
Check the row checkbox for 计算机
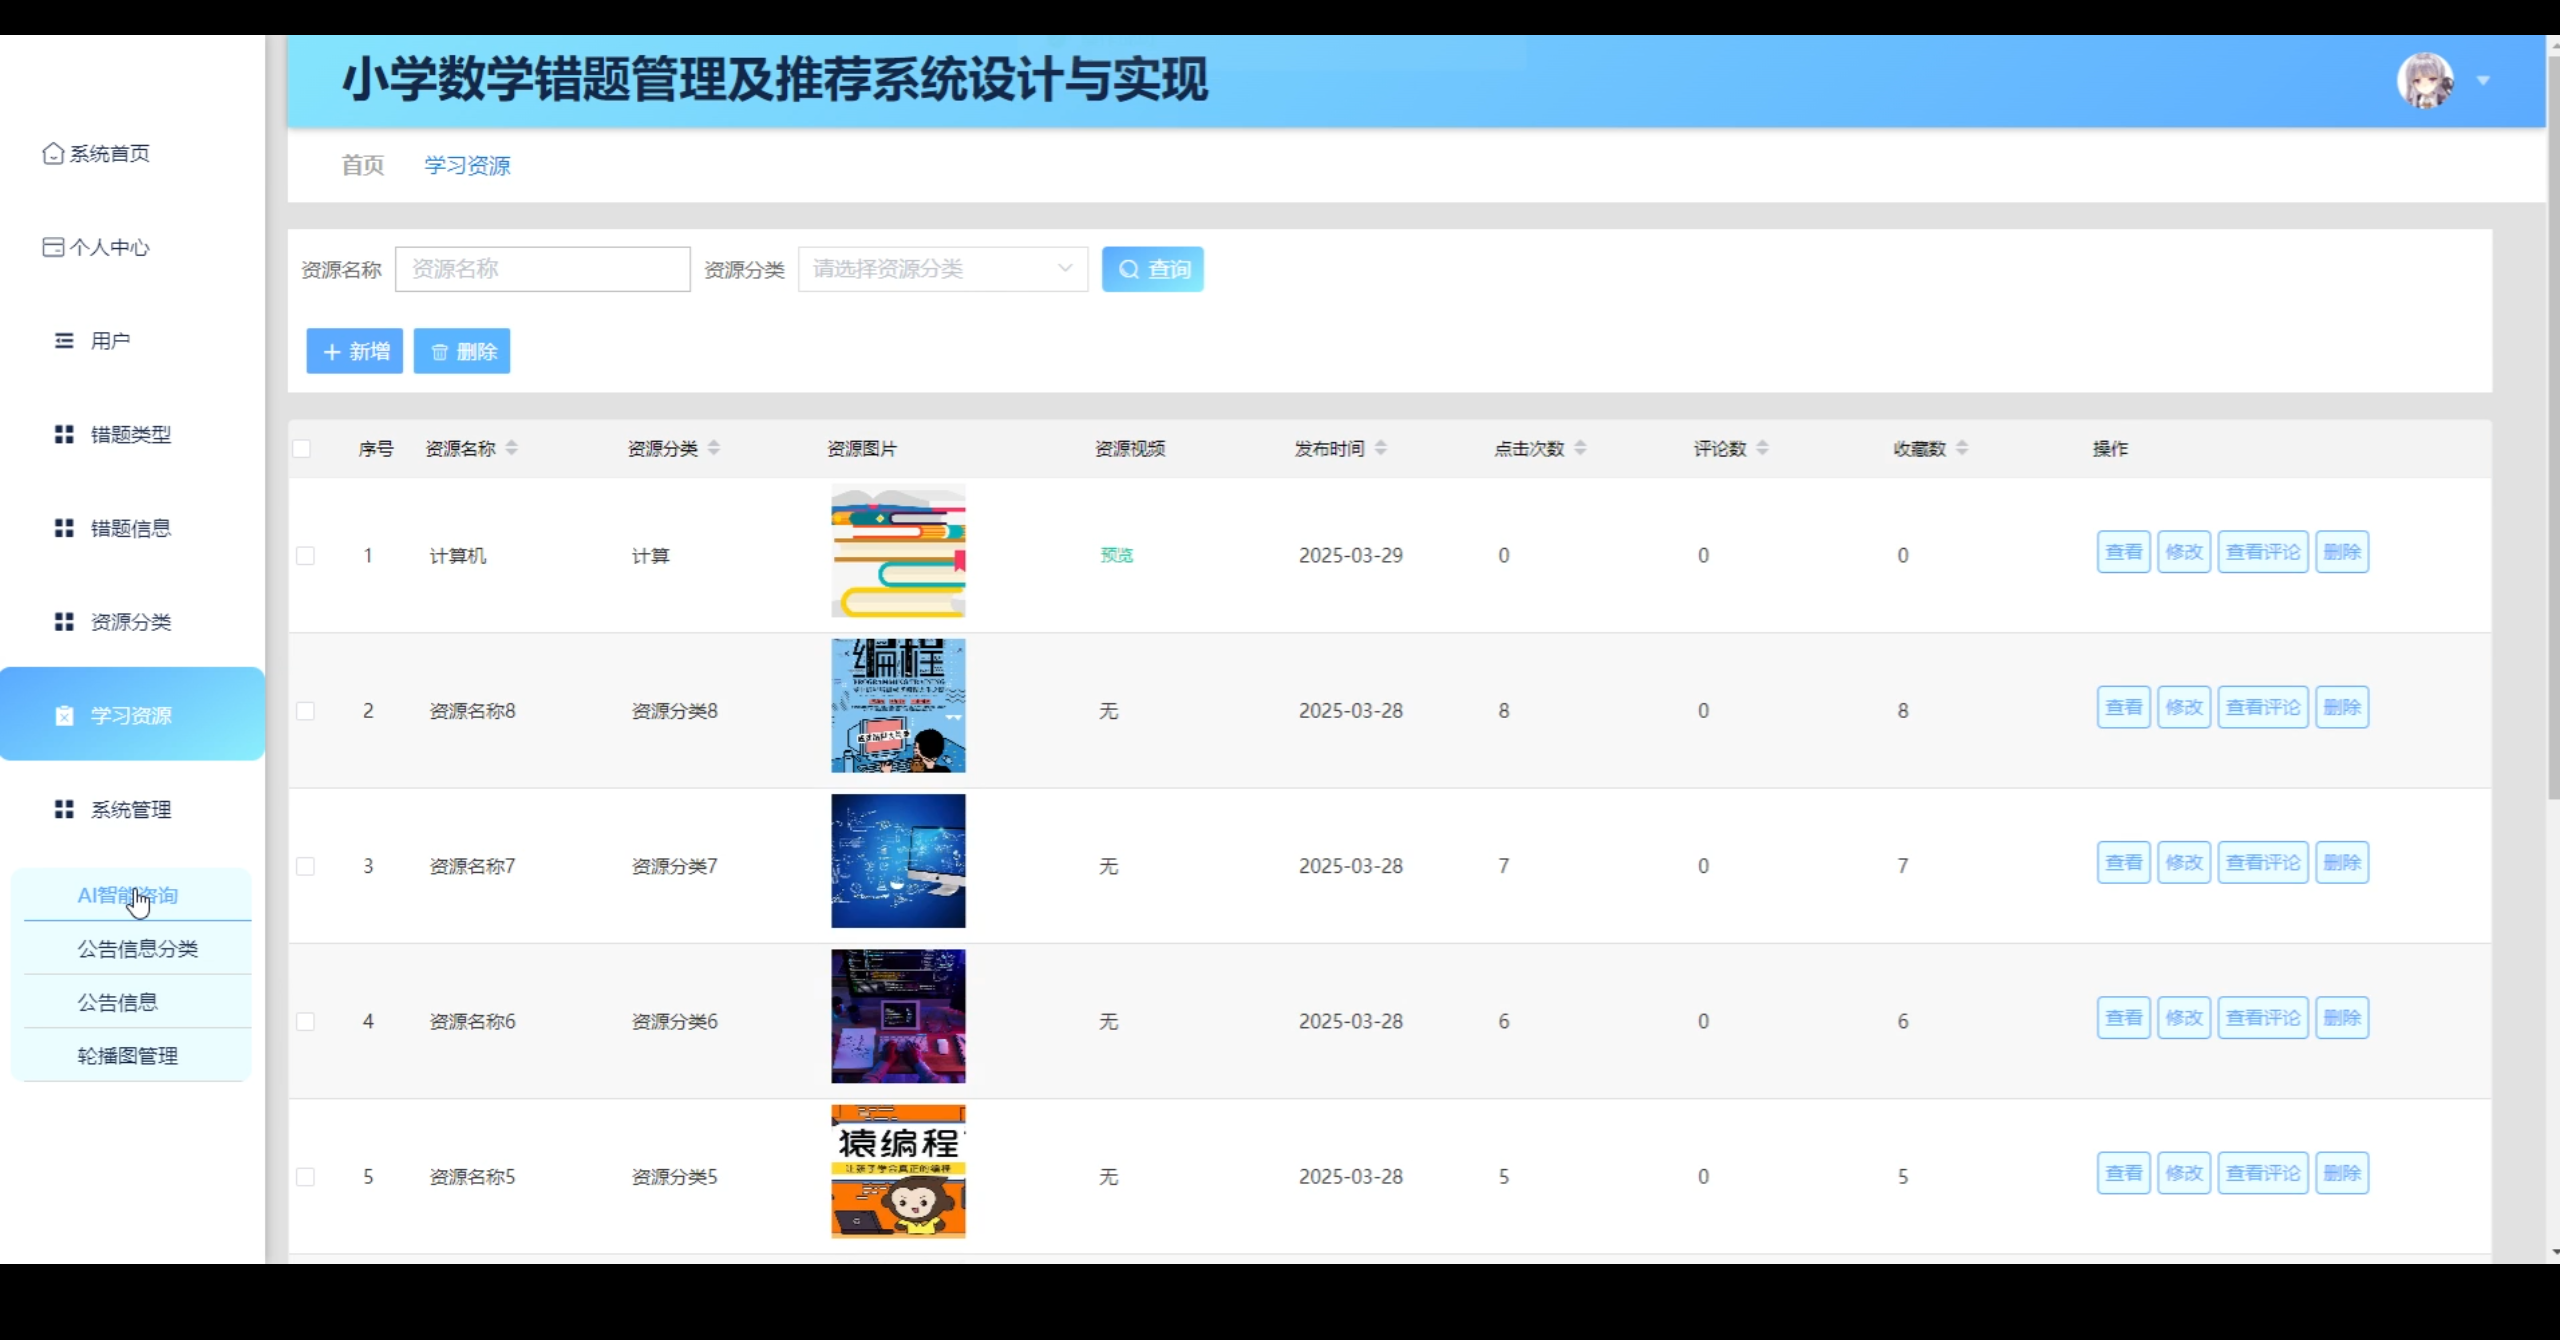[305, 556]
